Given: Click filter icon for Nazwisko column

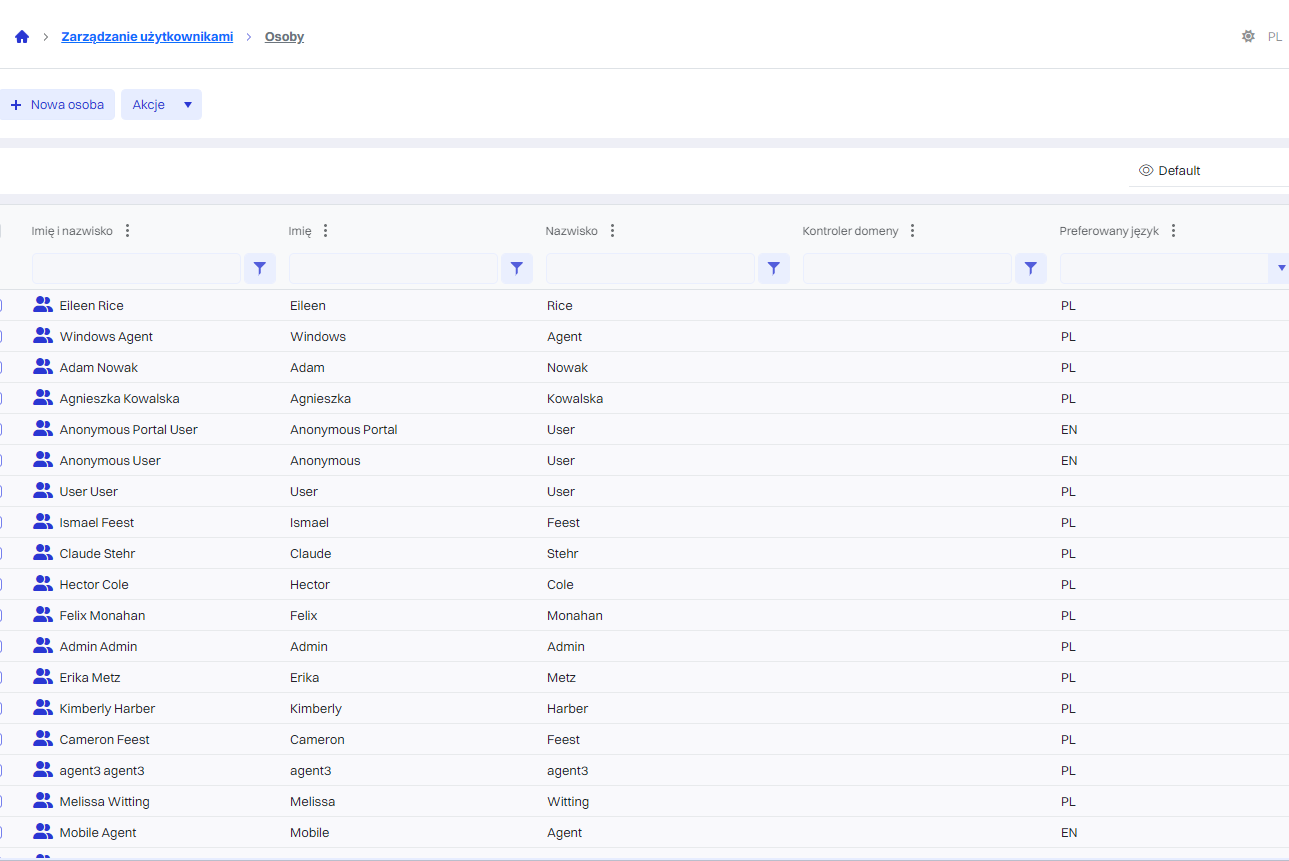Looking at the screenshot, I should [x=774, y=268].
